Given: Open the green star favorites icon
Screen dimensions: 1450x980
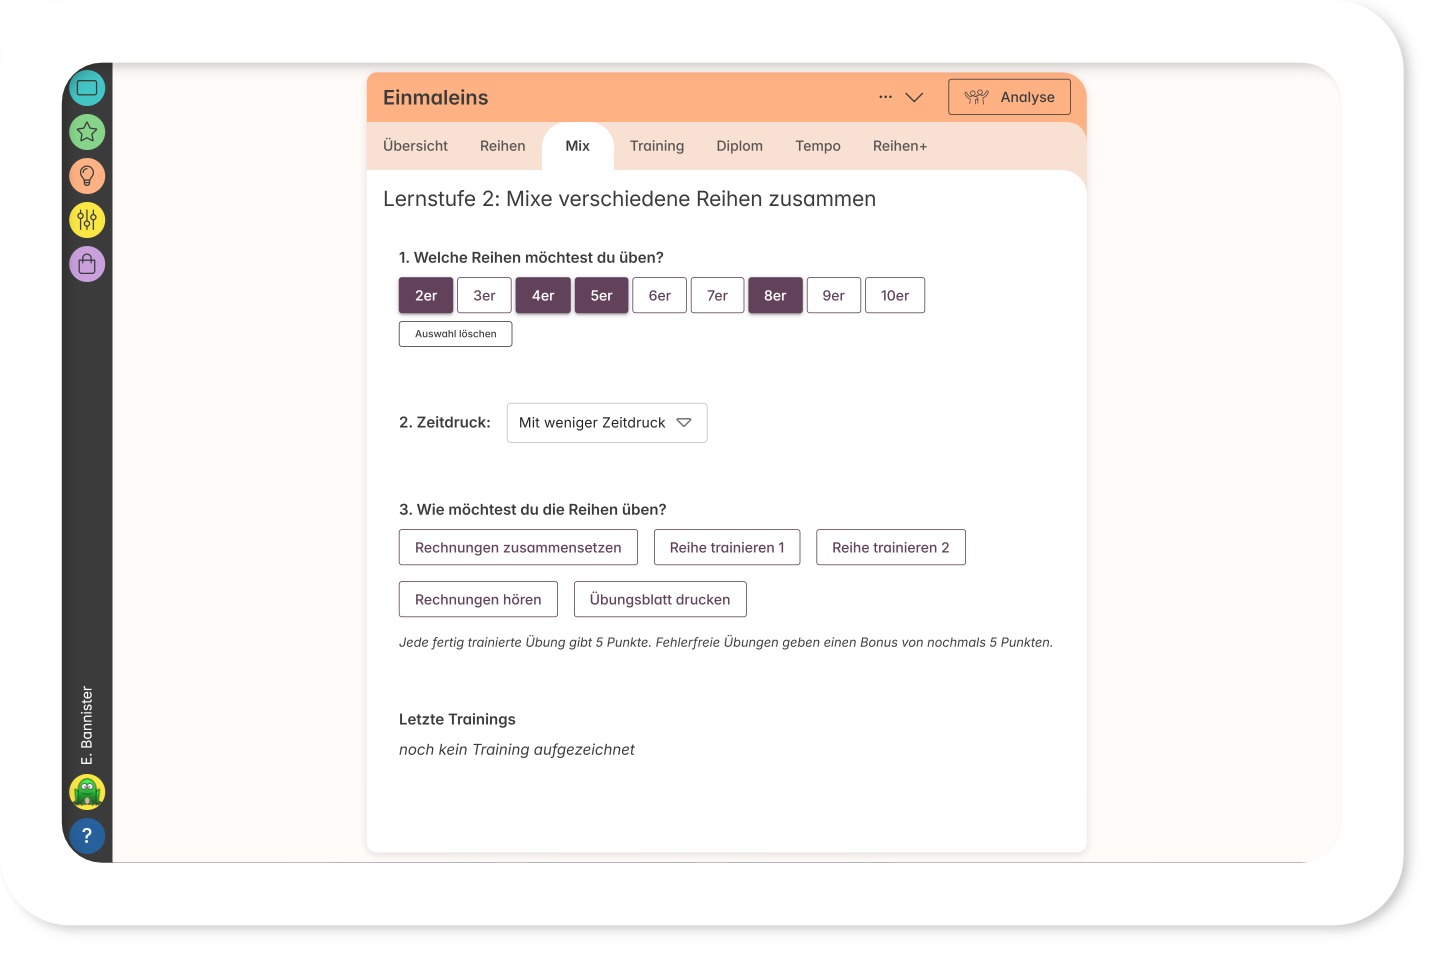Looking at the screenshot, I should click(x=87, y=132).
